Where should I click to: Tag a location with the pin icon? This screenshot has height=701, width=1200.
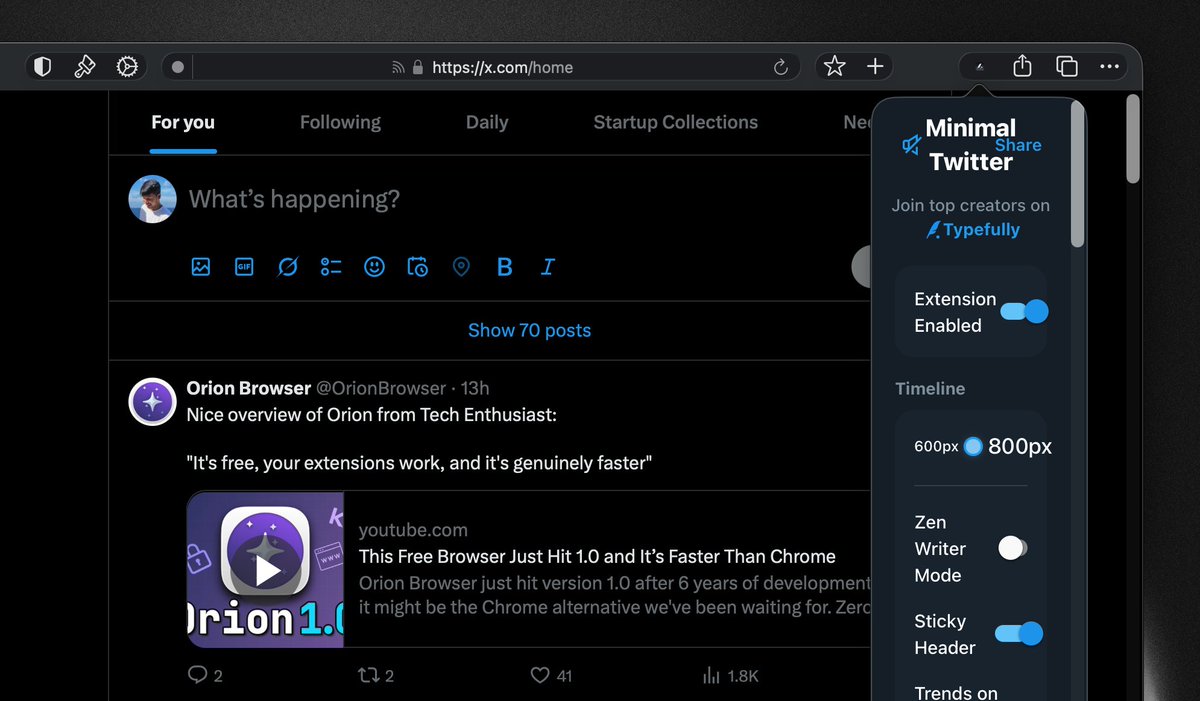click(461, 267)
